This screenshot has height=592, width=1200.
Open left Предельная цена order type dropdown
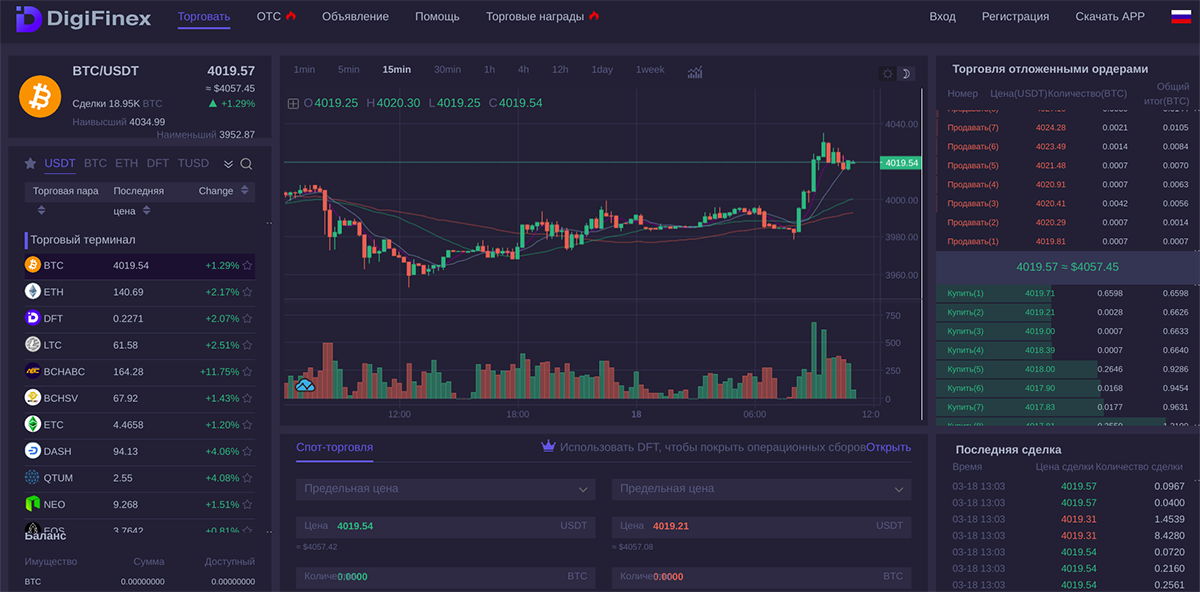pos(445,489)
